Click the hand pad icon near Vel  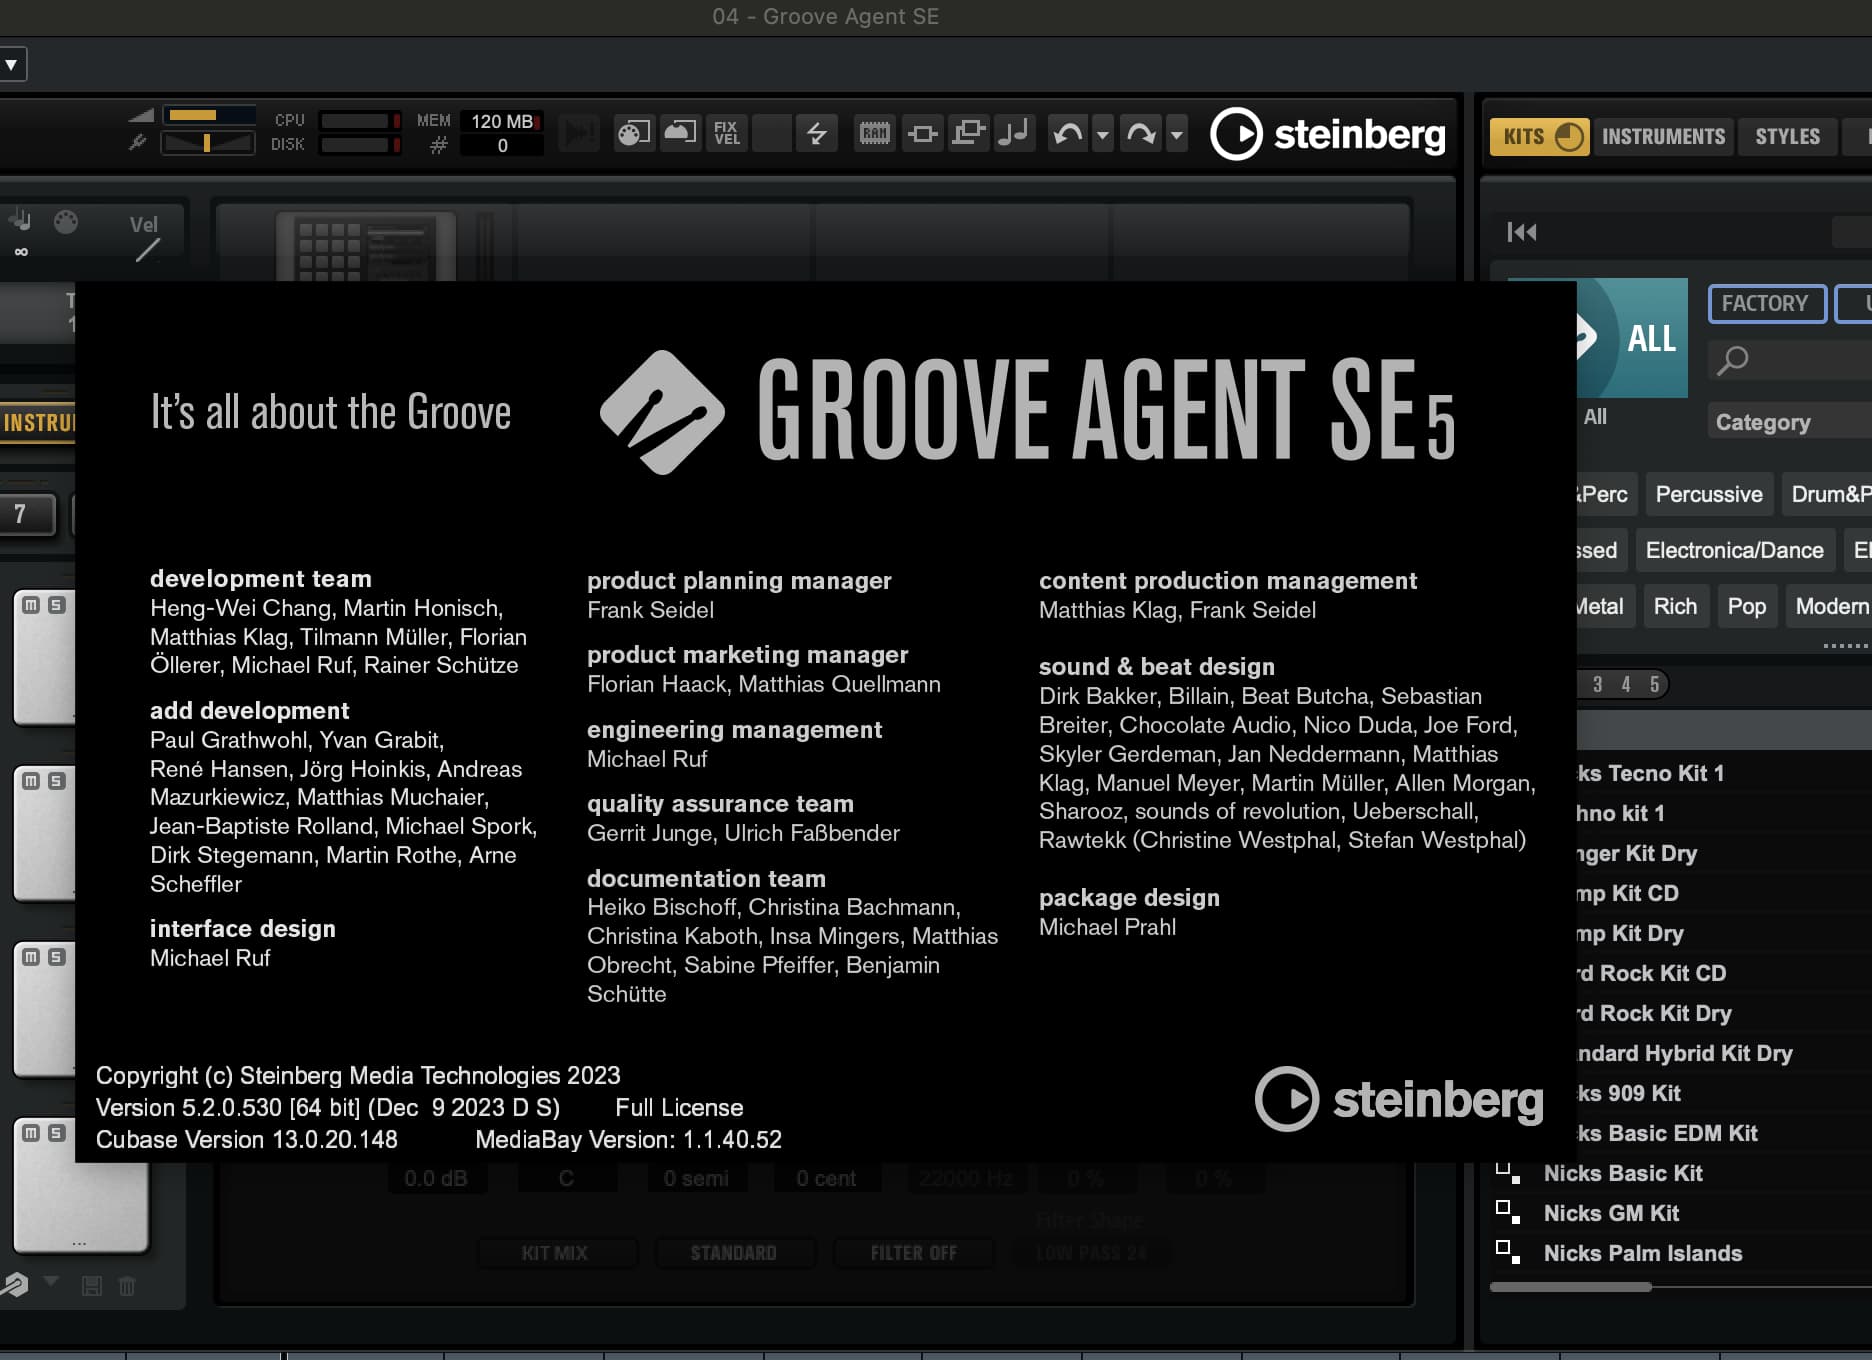(x=19, y=220)
